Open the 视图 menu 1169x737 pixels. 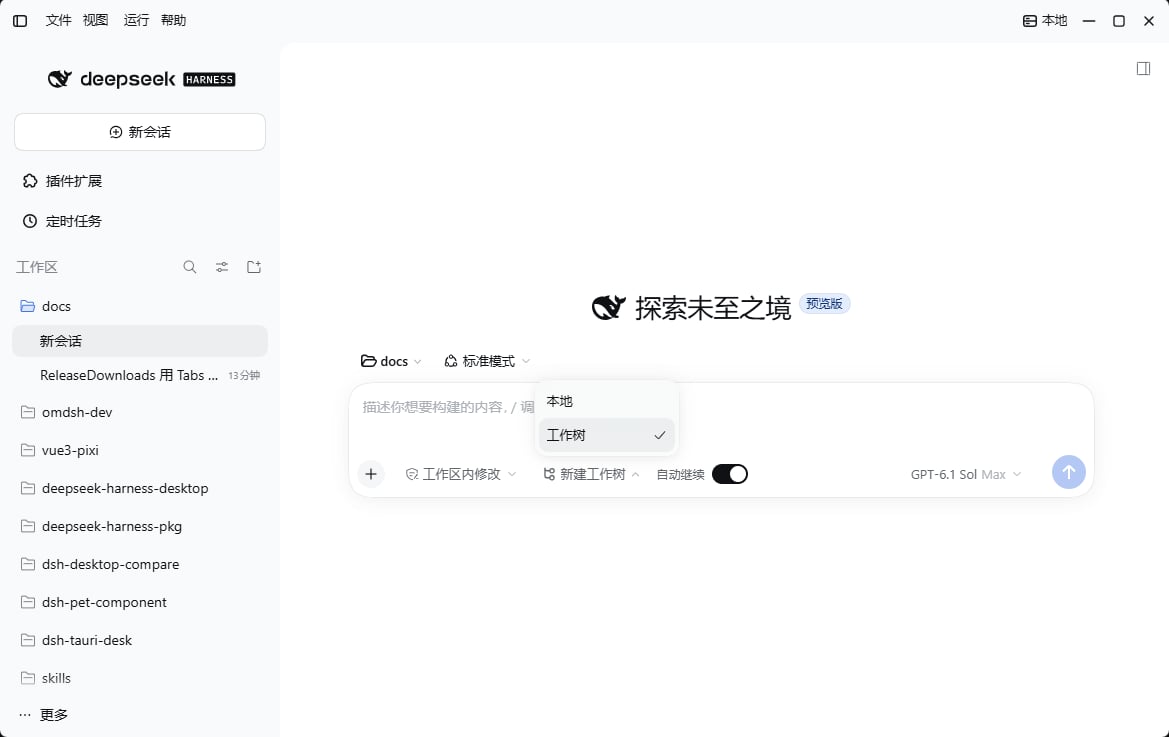[95, 21]
